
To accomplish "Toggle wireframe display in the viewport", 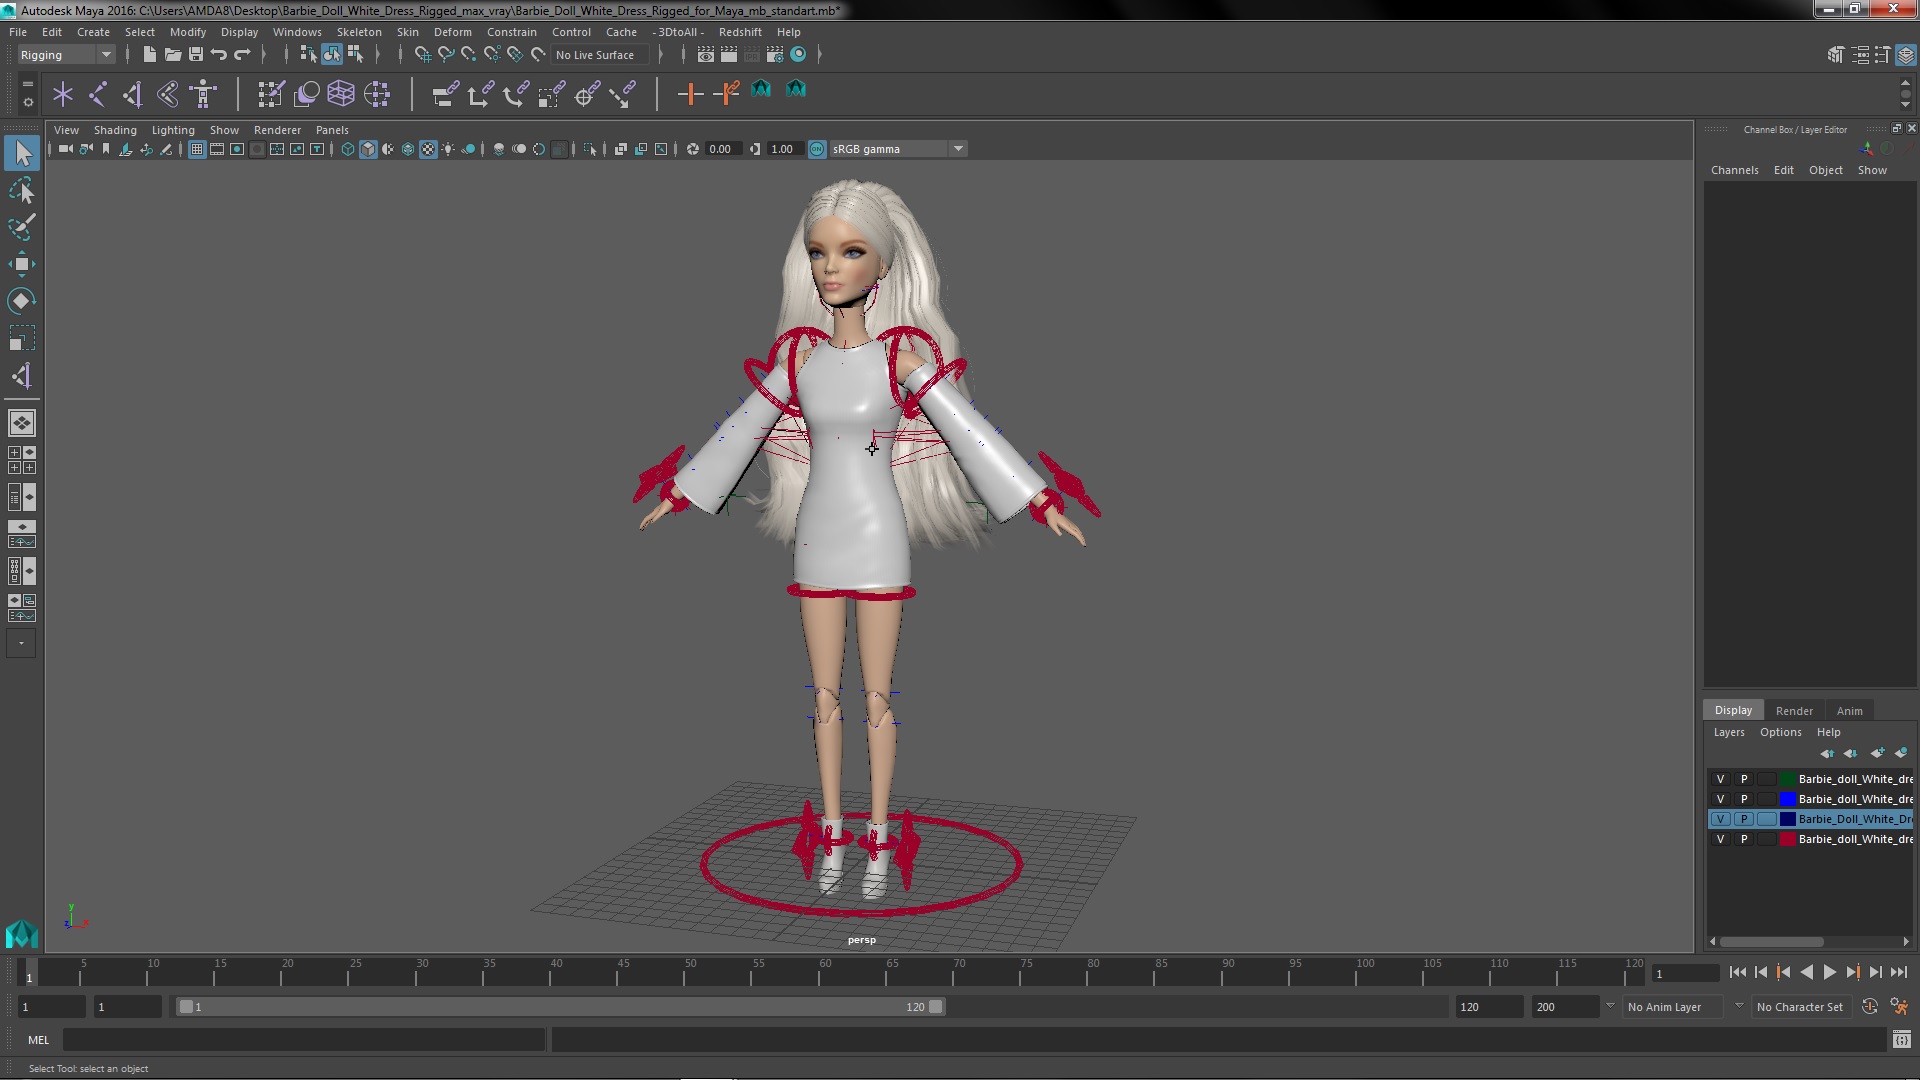I will point(348,149).
